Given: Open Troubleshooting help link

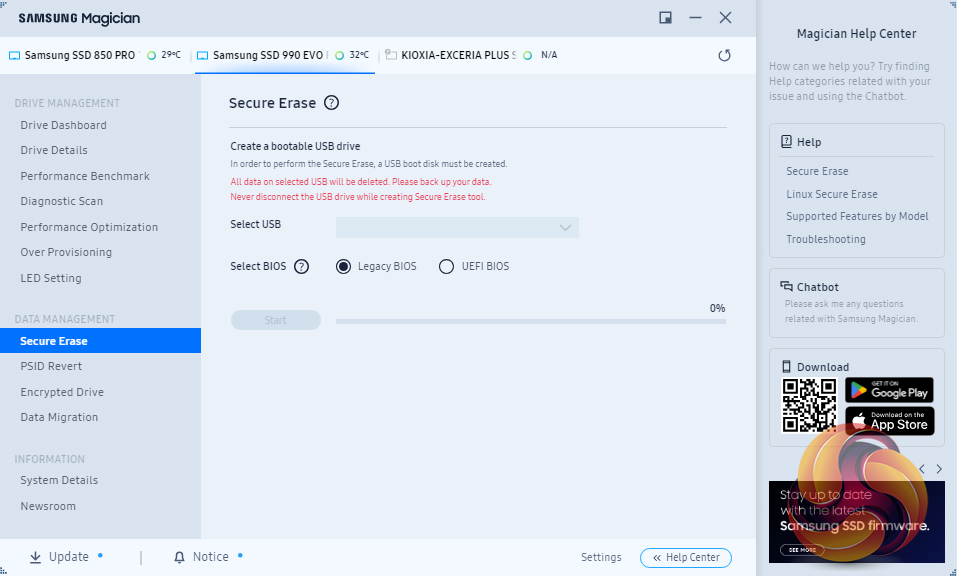Looking at the screenshot, I should click(x=826, y=239).
